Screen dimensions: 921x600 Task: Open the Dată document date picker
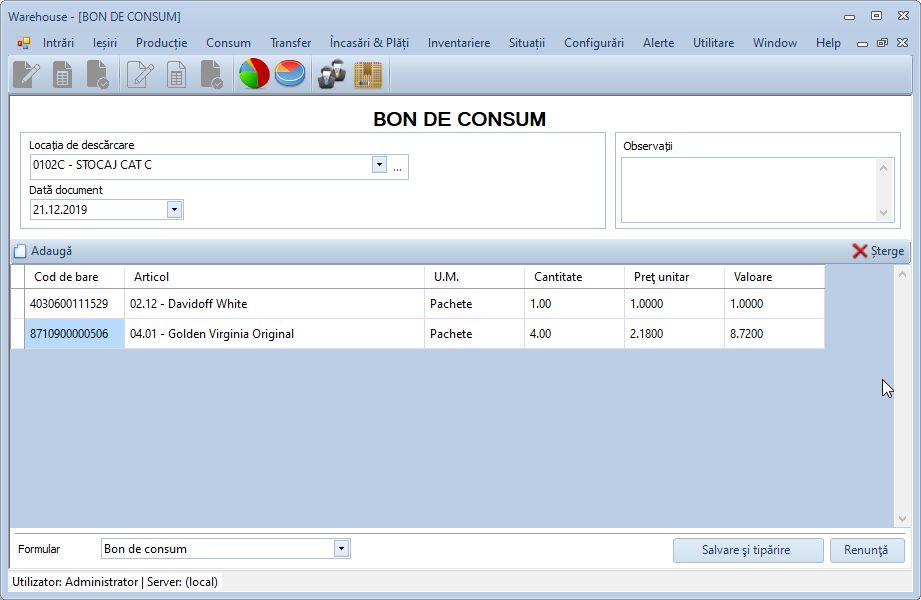click(x=174, y=209)
